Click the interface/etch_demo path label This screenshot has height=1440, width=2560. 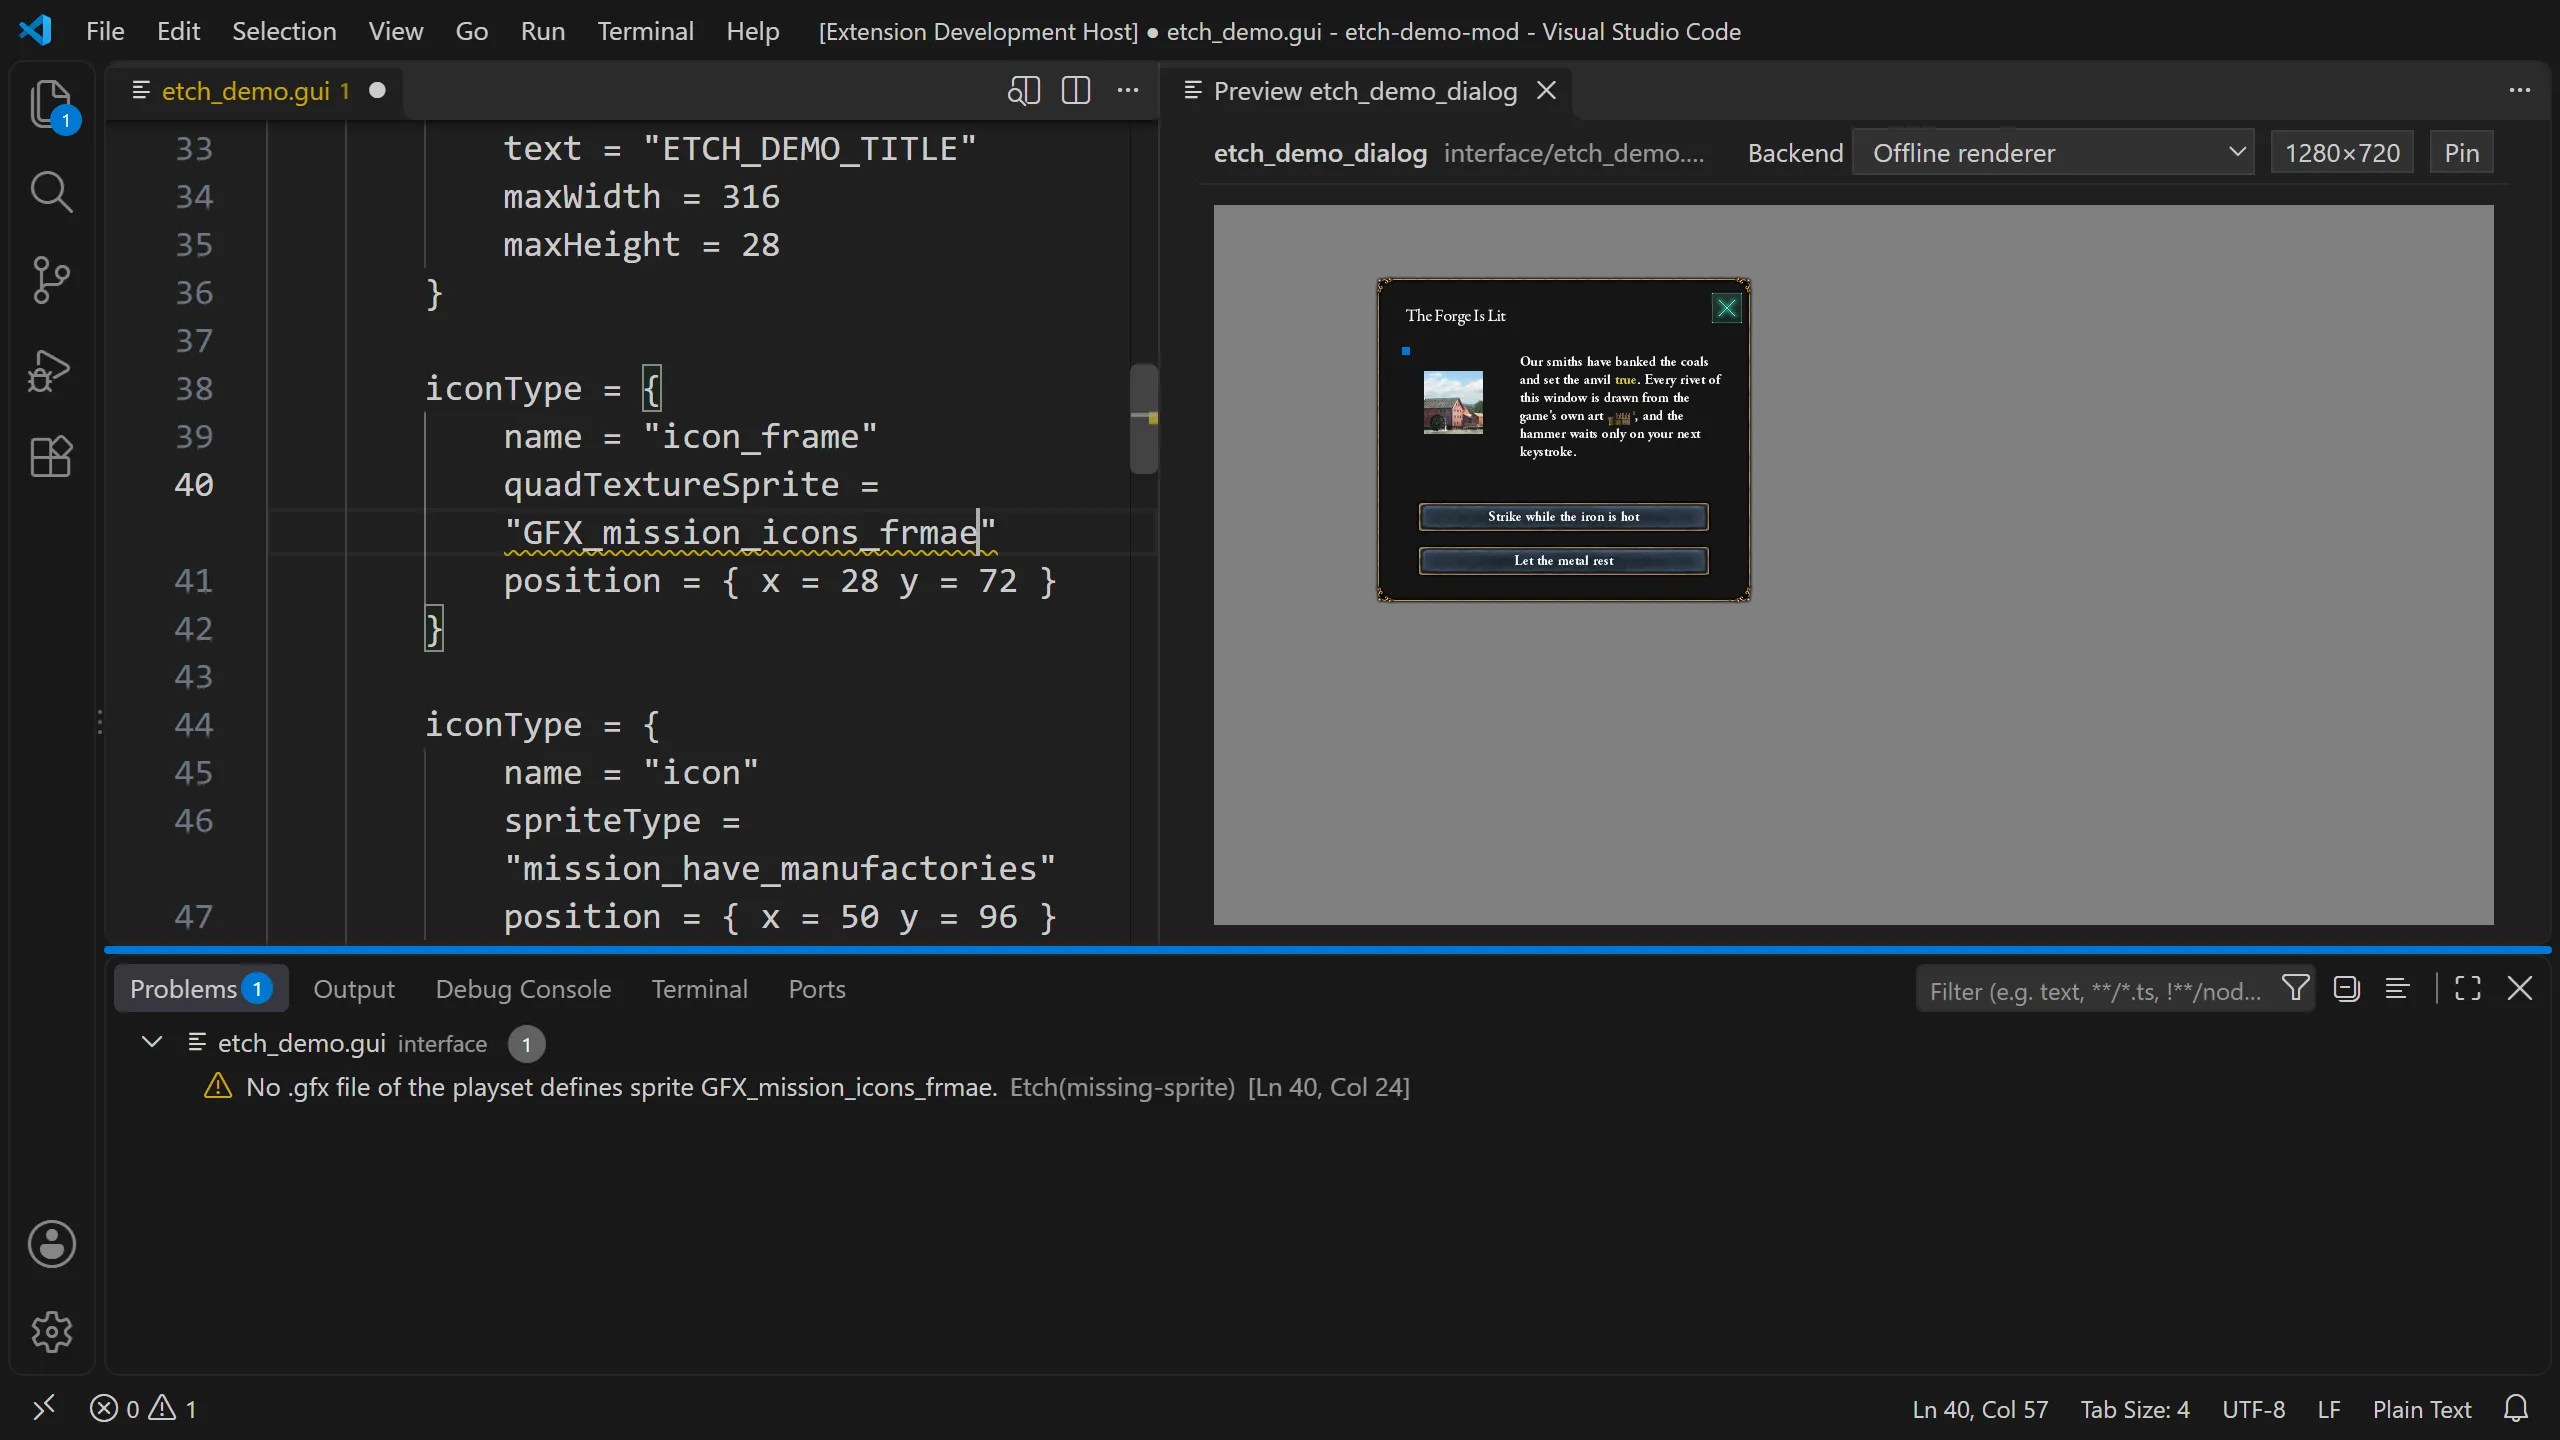click(x=1573, y=153)
